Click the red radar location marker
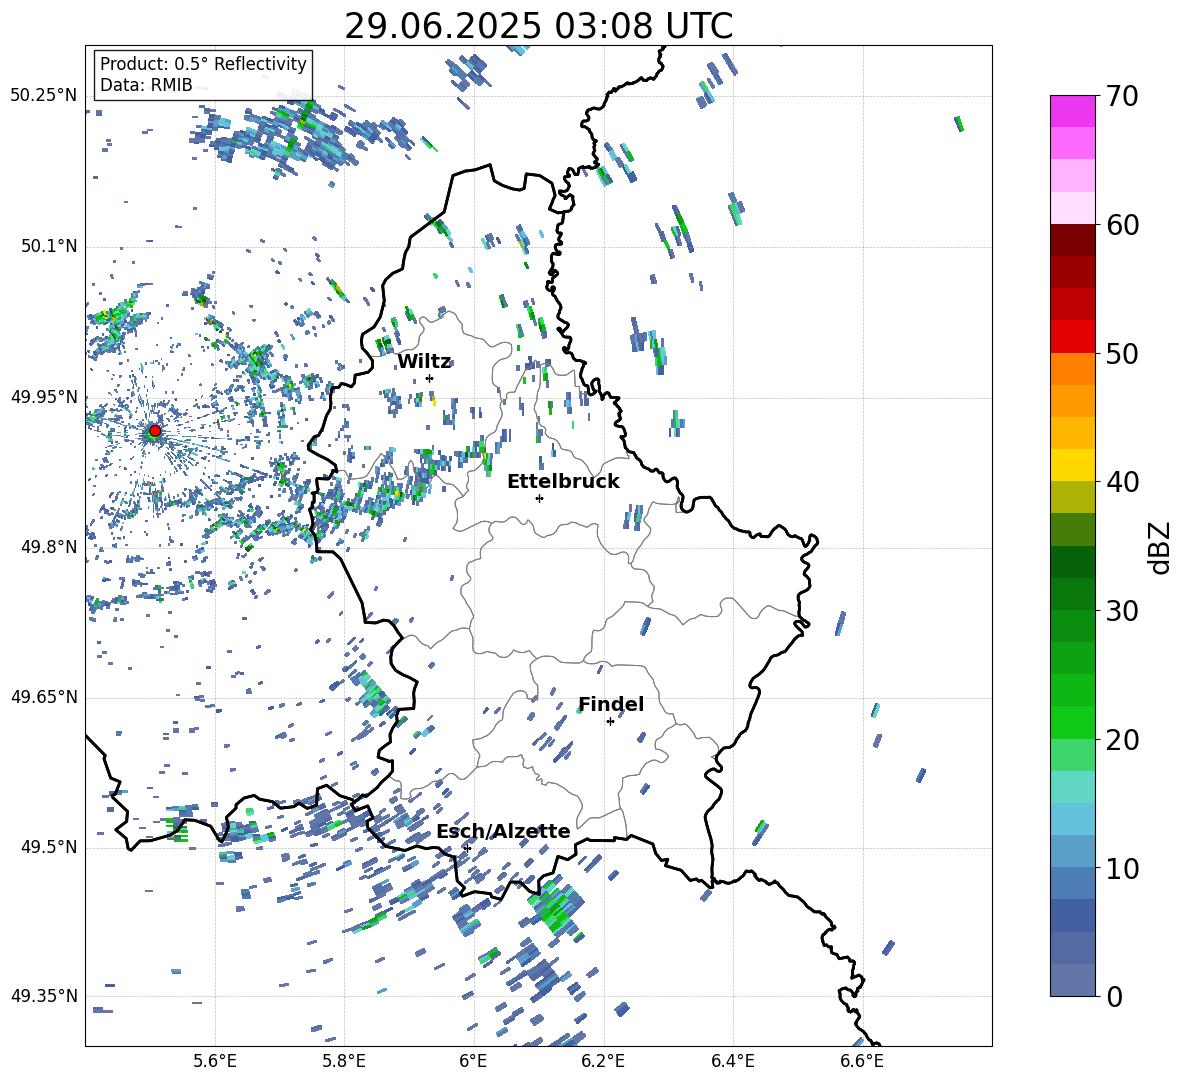Viewport: 1184px width, 1081px height. pos(155,431)
